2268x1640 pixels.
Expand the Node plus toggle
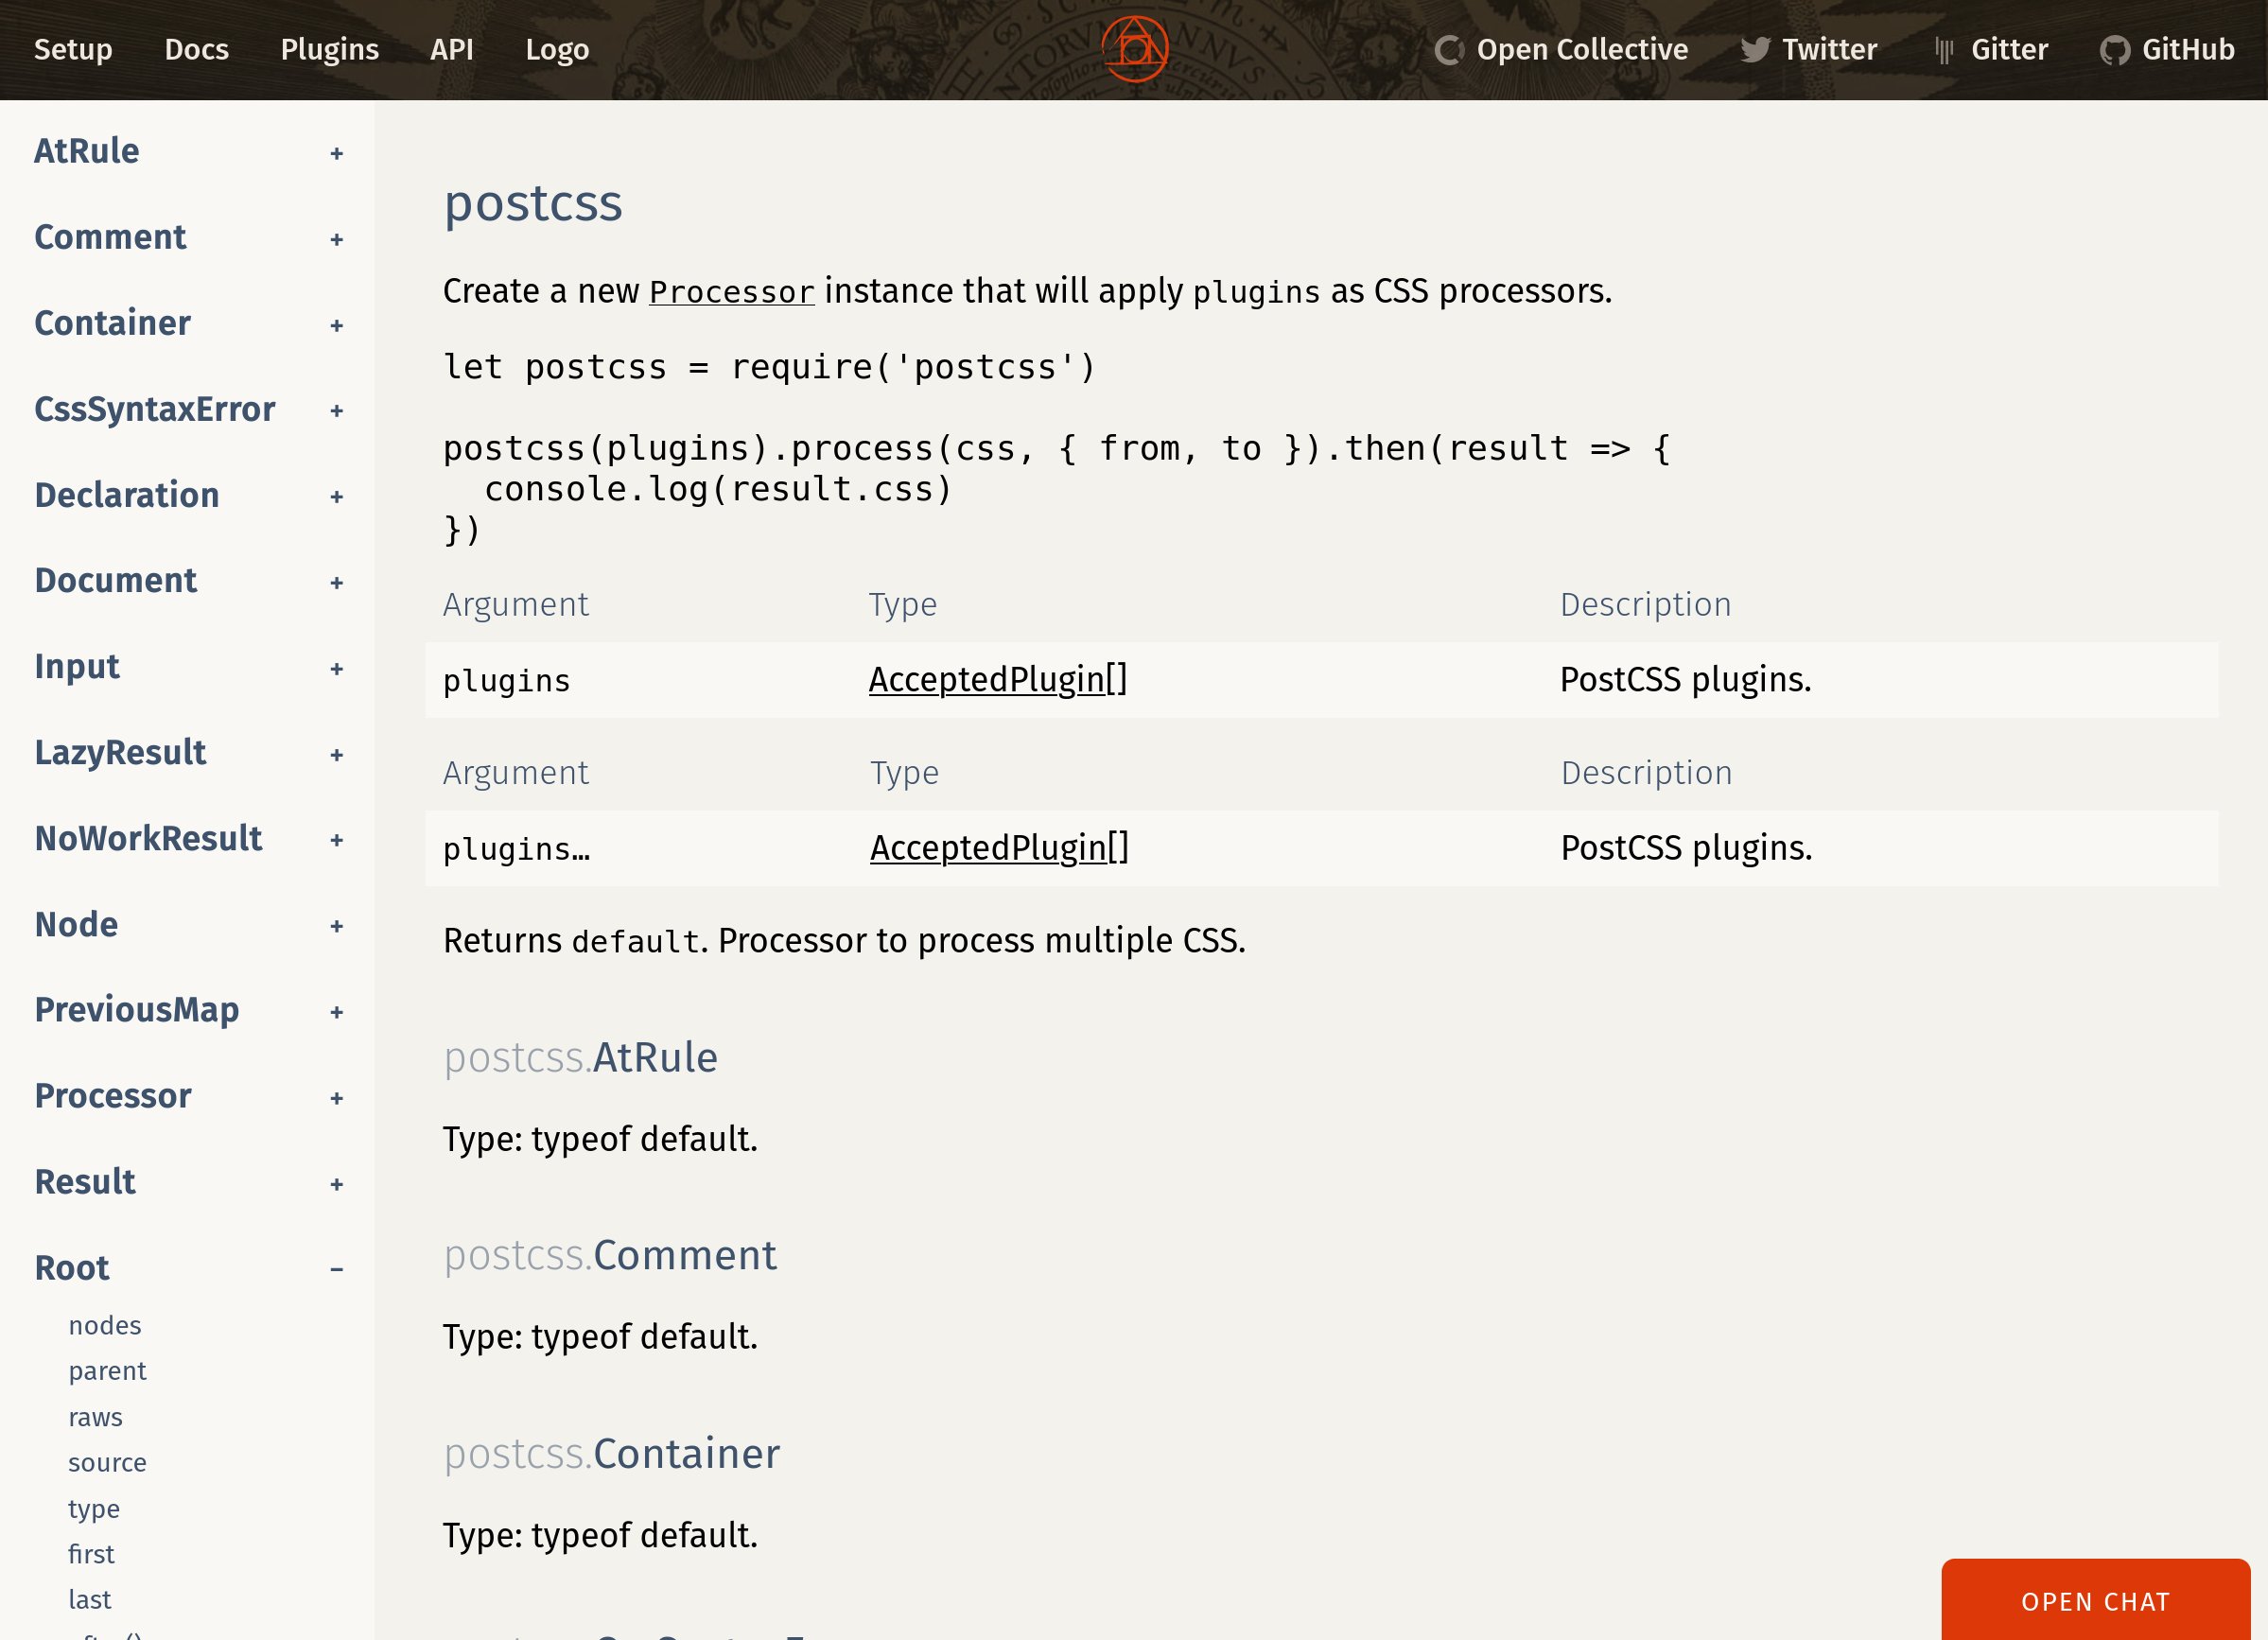tap(337, 926)
